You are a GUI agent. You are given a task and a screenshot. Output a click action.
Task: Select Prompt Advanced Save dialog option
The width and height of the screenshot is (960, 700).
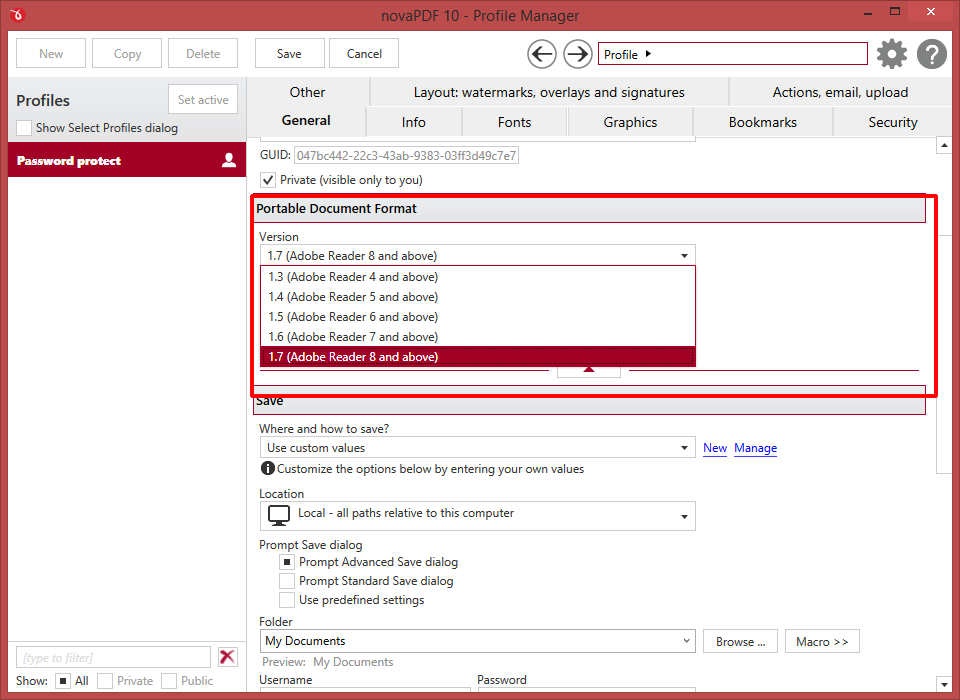tap(287, 562)
